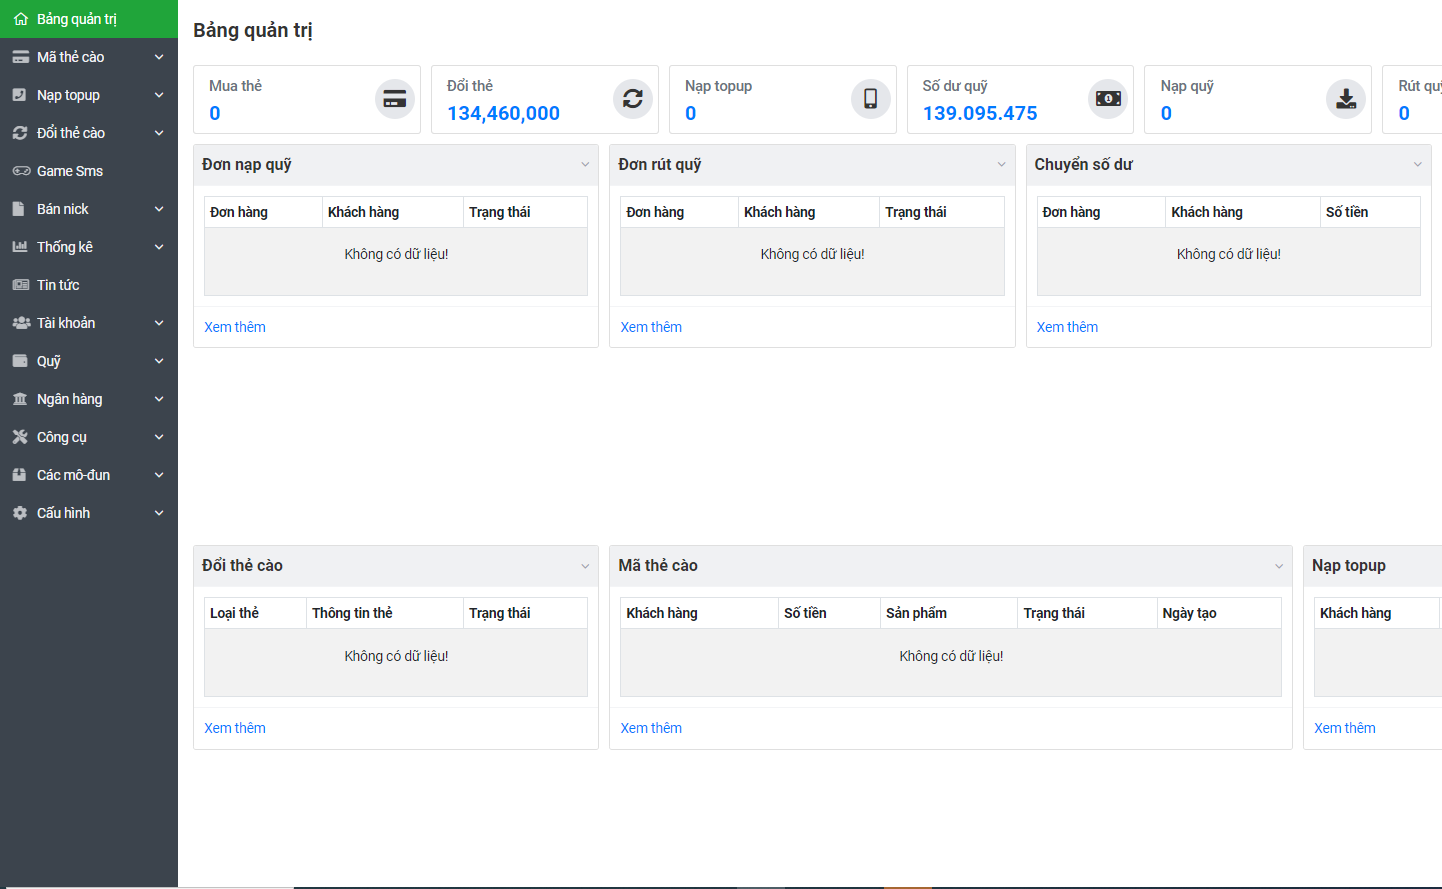Click the home icon beside Bảng quản trị

tap(20, 19)
